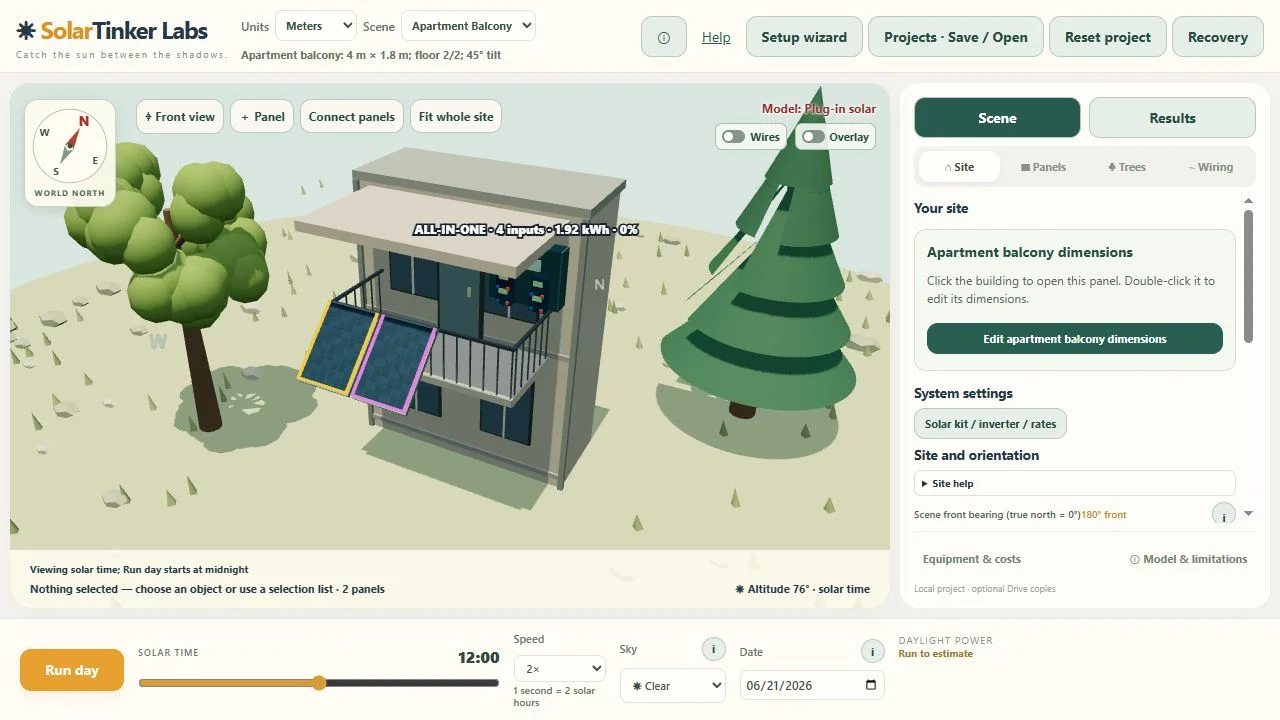Click Fit whole site button

tap(456, 117)
